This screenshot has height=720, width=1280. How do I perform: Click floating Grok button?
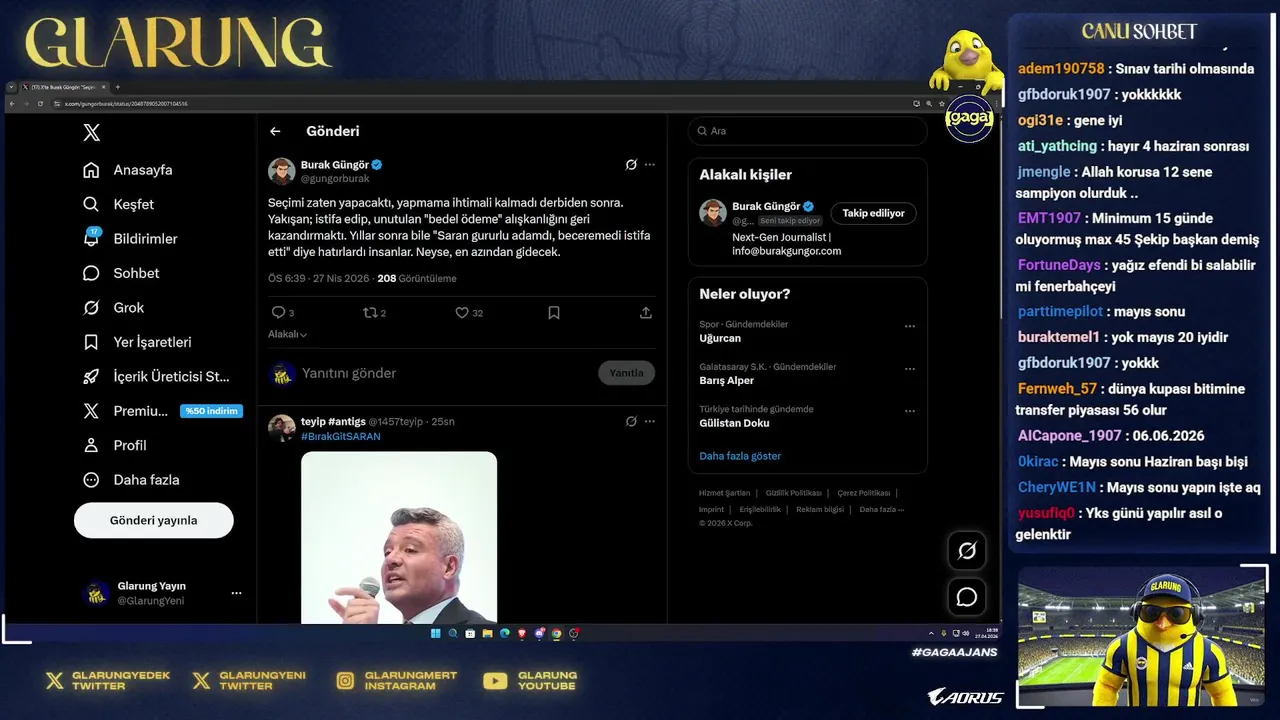click(x=967, y=550)
